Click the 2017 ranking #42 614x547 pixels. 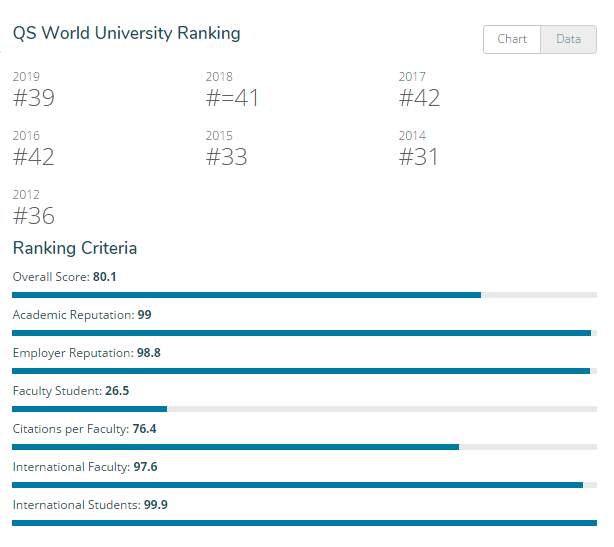tap(419, 98)
